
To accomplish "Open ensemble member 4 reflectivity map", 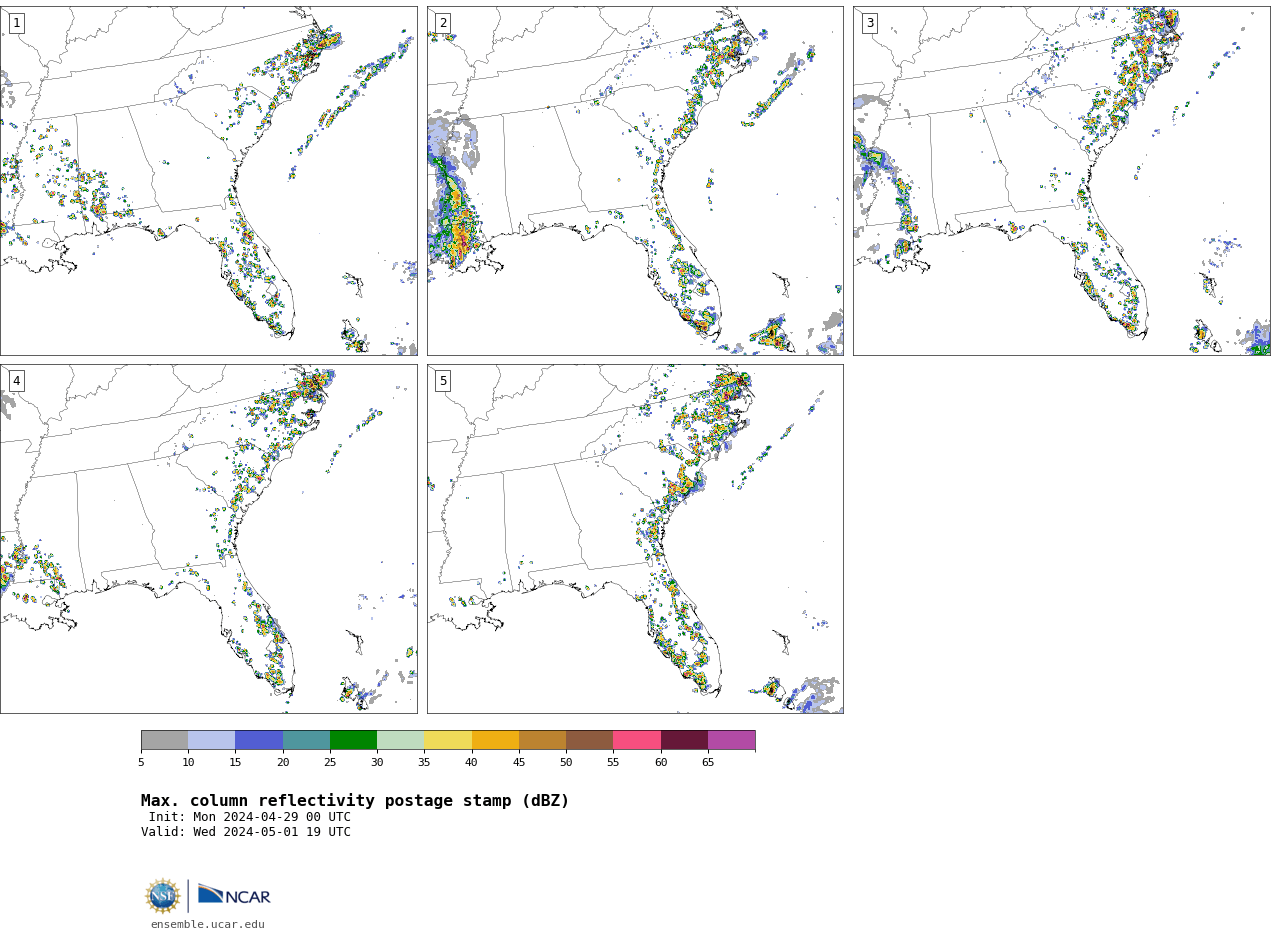I will point(208,539).
